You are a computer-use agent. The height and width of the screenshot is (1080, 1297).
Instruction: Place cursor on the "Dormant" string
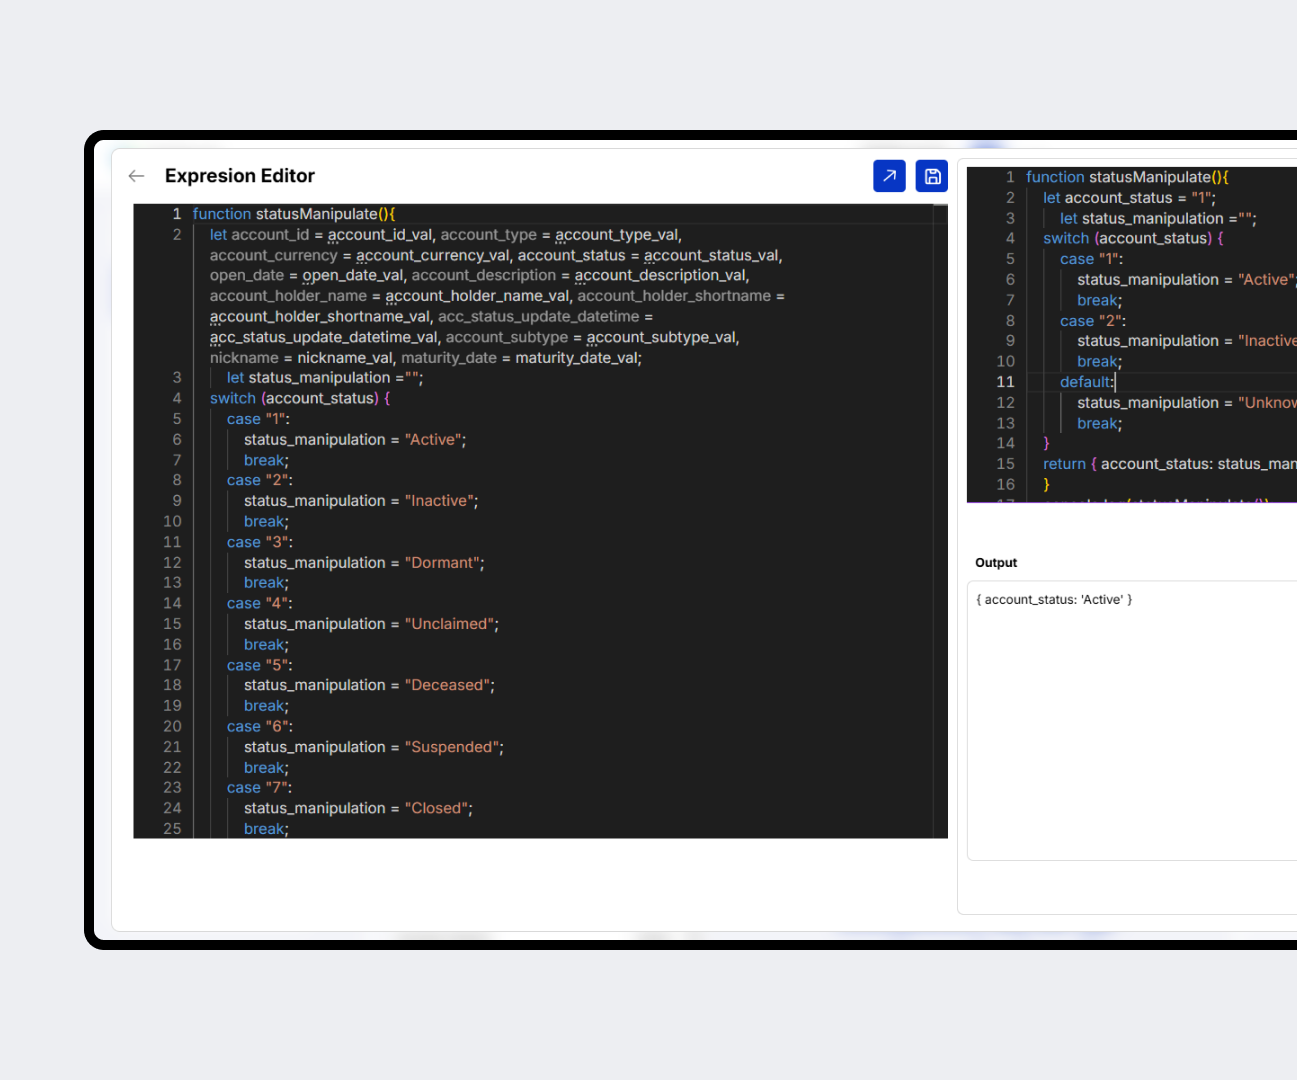[x=444, y=563]
